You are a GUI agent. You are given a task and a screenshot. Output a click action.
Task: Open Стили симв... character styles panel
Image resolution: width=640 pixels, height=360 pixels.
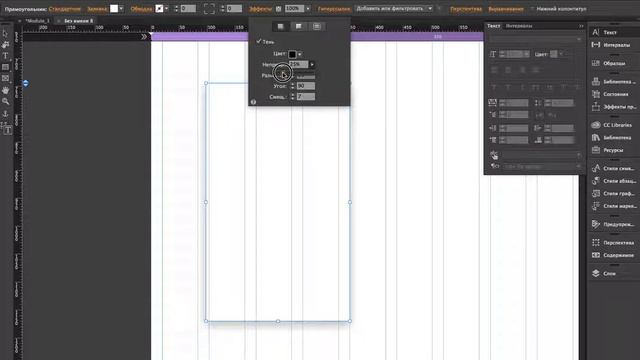[x=613, y=168]
